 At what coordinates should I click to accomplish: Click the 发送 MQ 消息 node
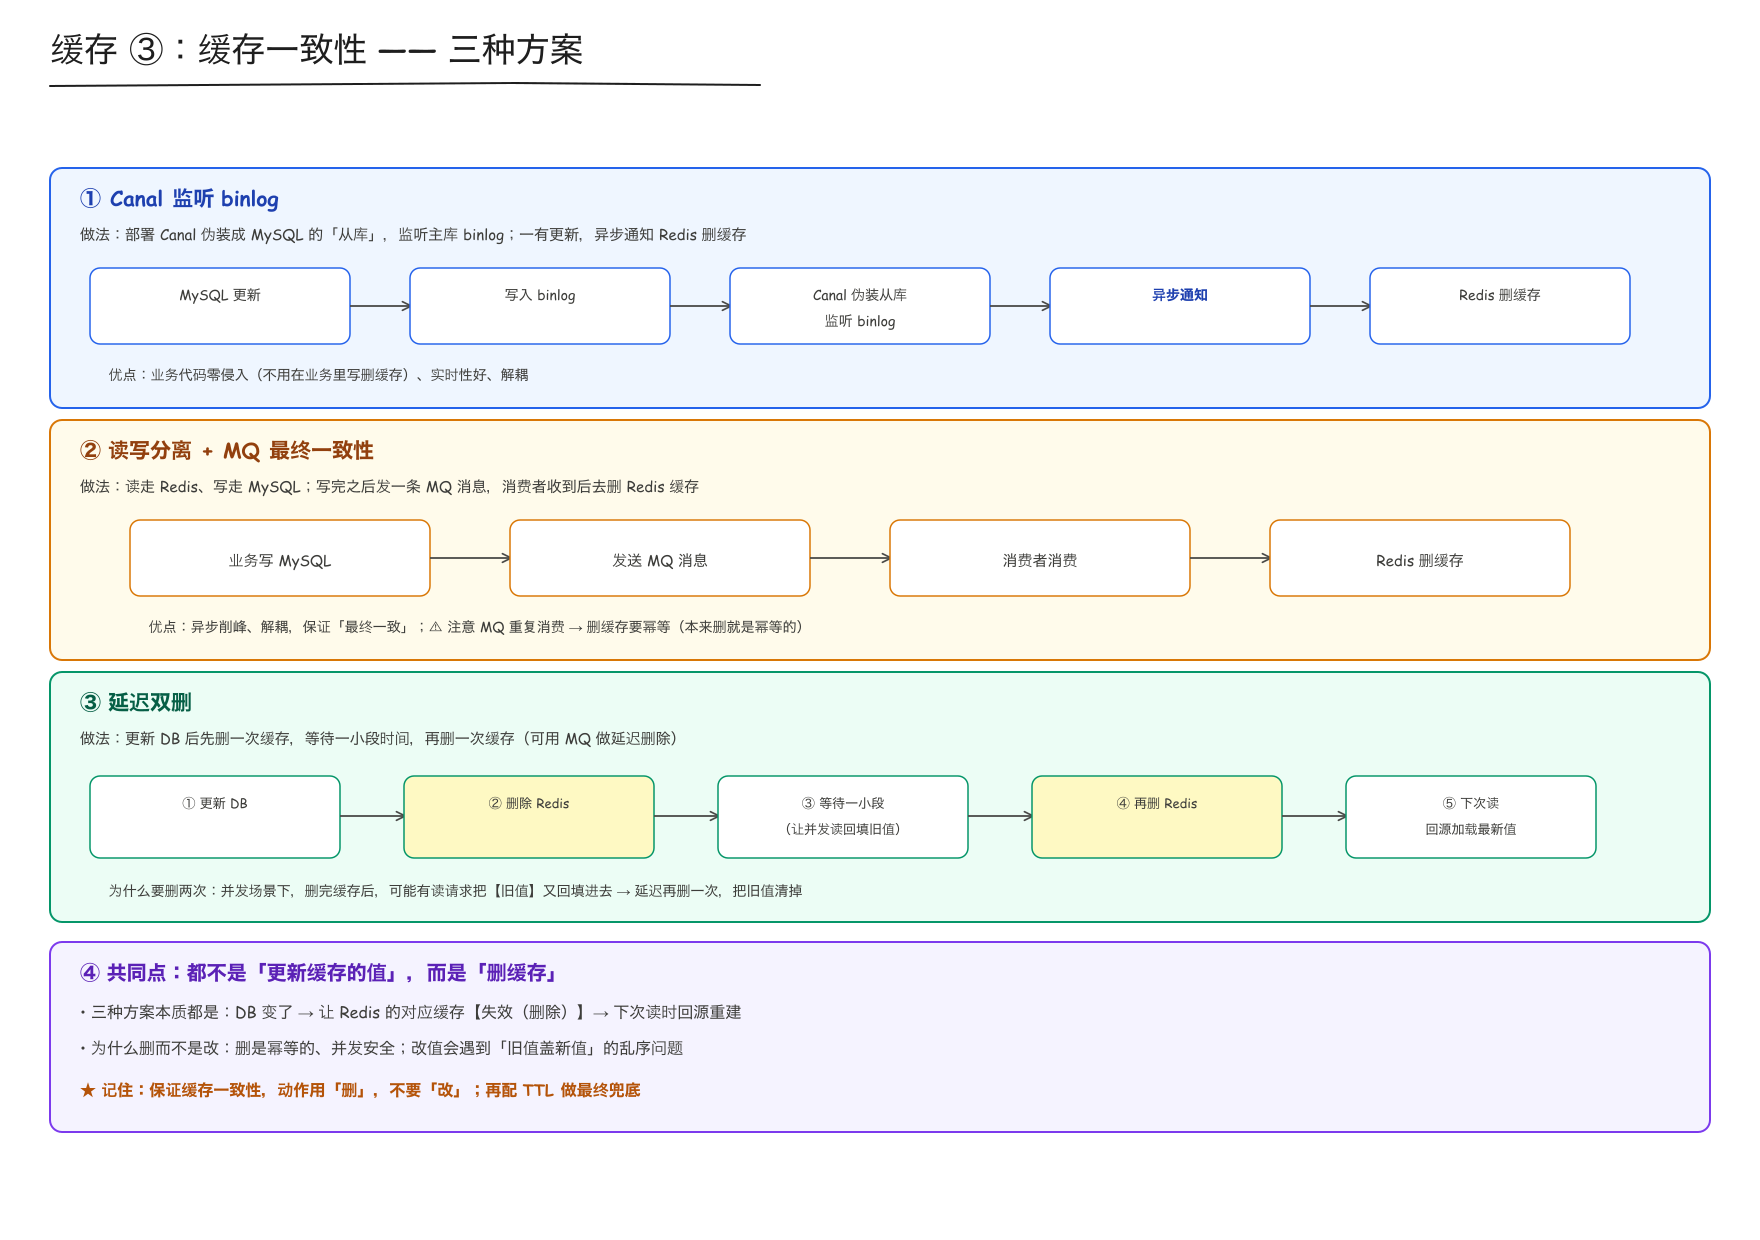point(660,558)
